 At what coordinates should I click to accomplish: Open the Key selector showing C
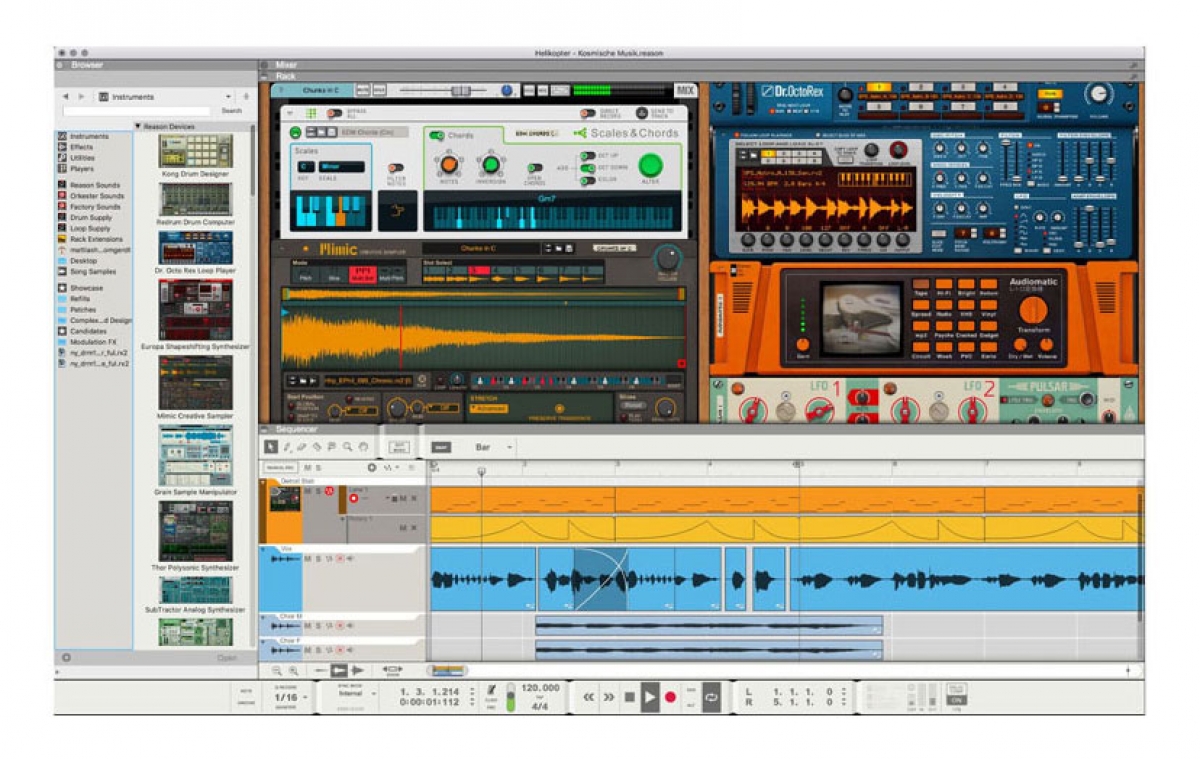coord(306,167)
